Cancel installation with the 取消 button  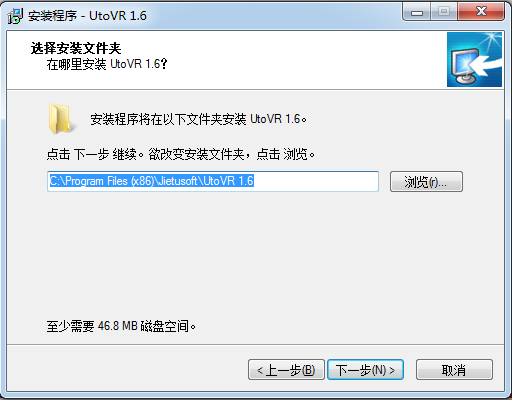tap(454, 370)
